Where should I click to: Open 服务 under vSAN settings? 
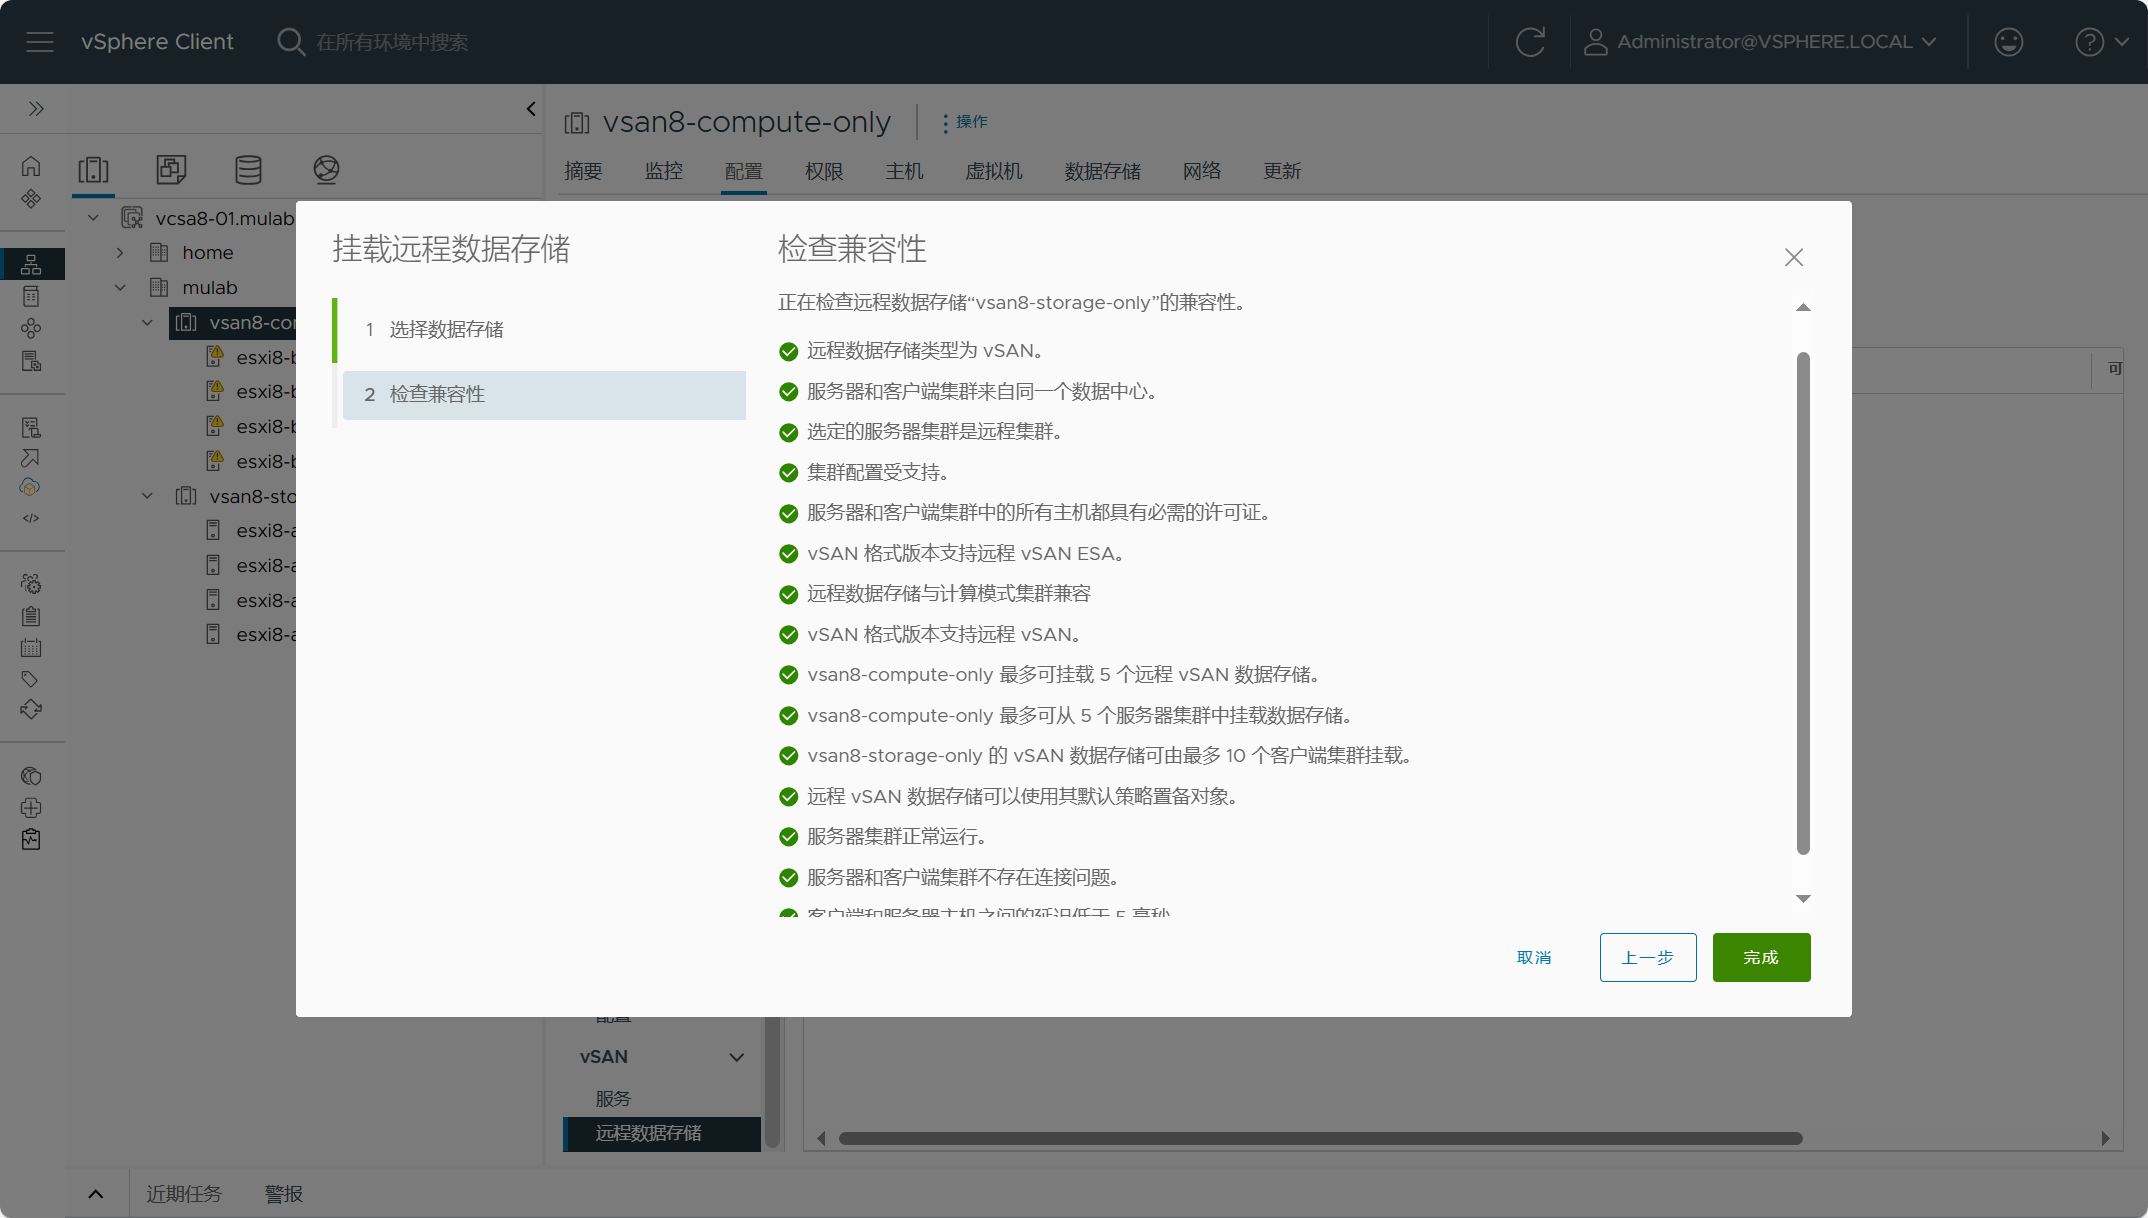613,1099
